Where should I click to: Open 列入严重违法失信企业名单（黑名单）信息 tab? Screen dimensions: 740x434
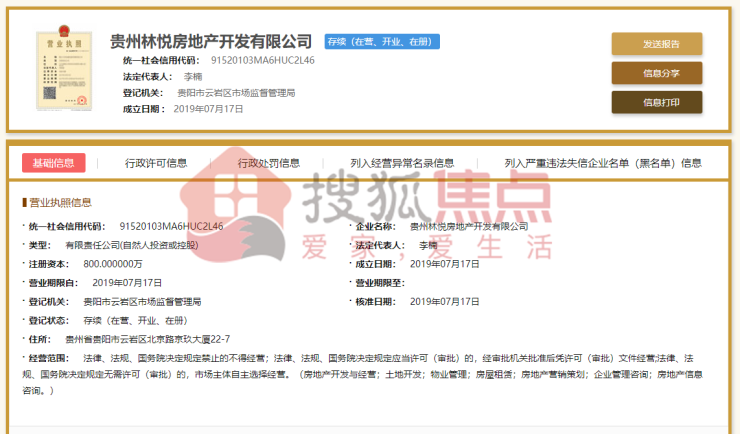603,163
